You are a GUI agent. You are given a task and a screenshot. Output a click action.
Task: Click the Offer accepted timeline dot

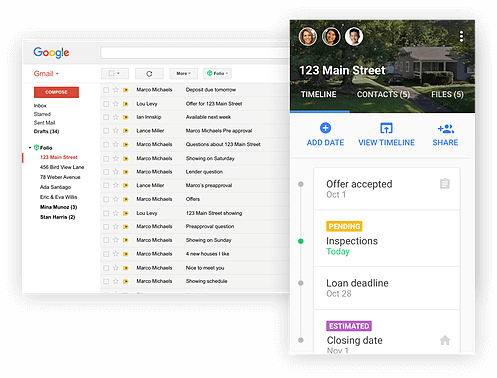point(301,184)
